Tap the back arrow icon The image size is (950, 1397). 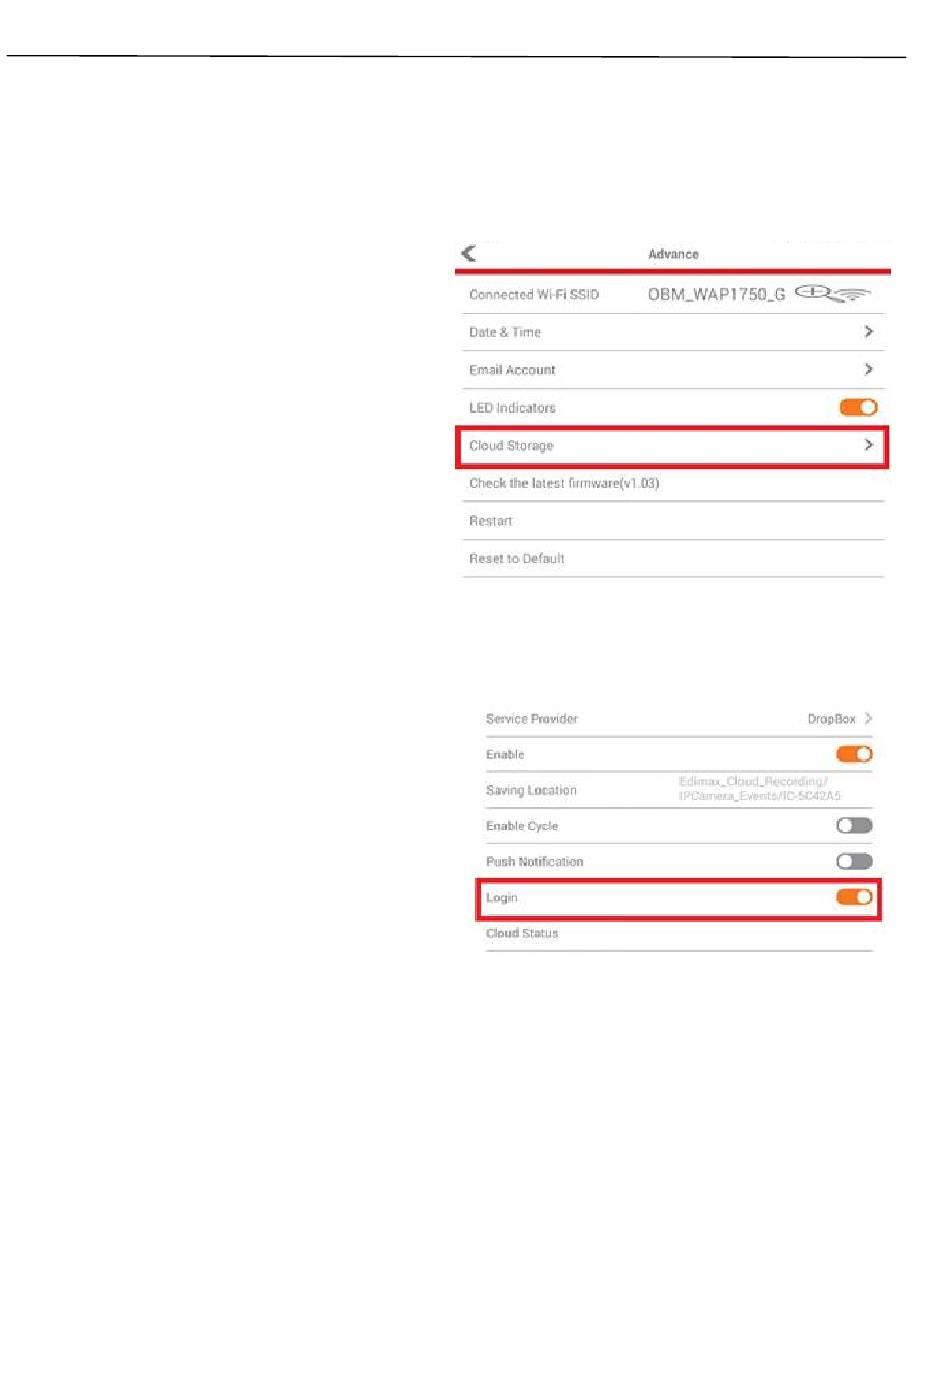click(x=468, y=253)
